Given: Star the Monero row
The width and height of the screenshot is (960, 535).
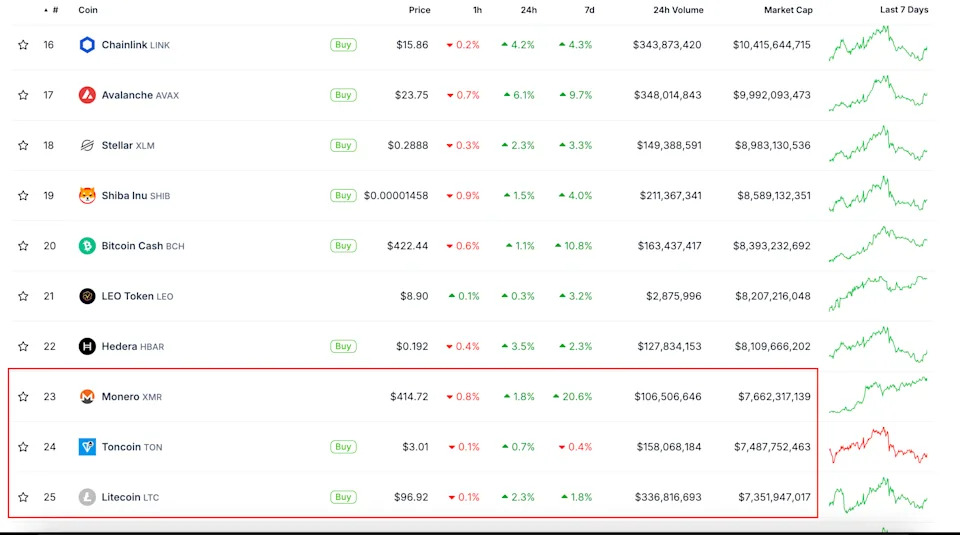Looking at the screenshot, I should pyautogui.click(x=23, y=396).
